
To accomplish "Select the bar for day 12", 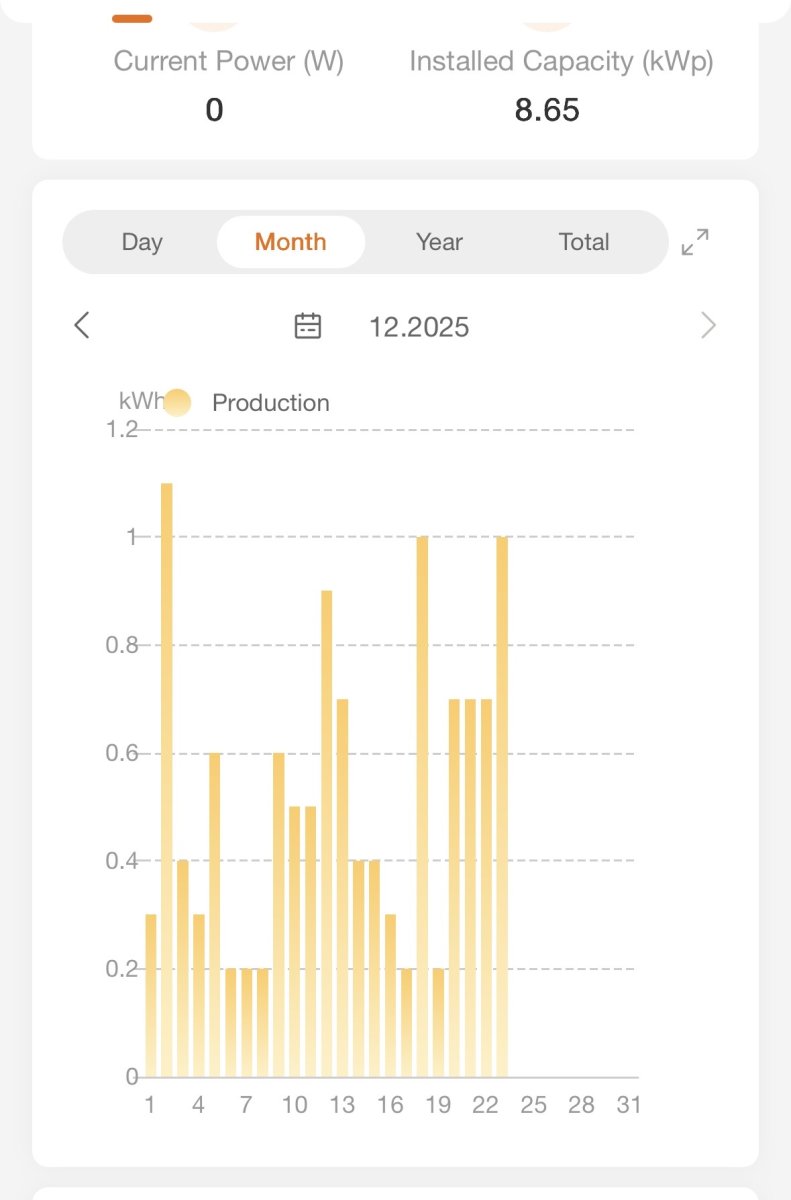I will click(x=326, y=833).
